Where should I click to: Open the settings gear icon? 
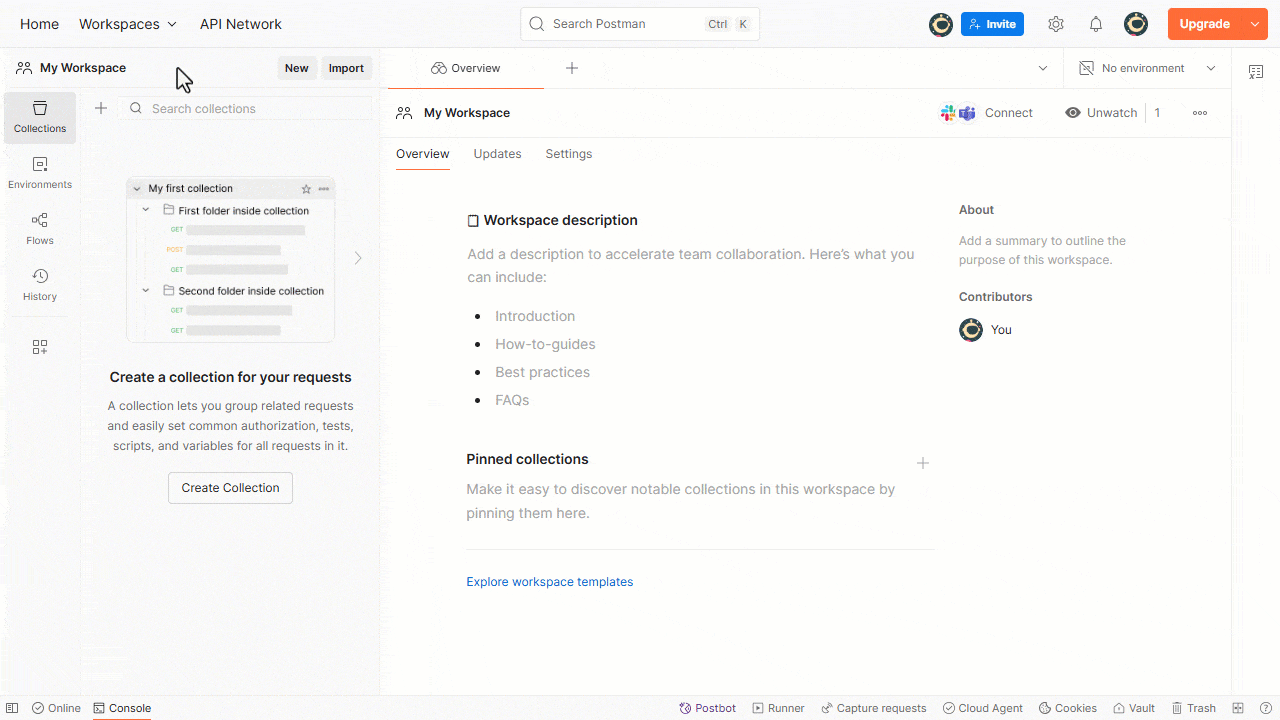[1056, 24]
